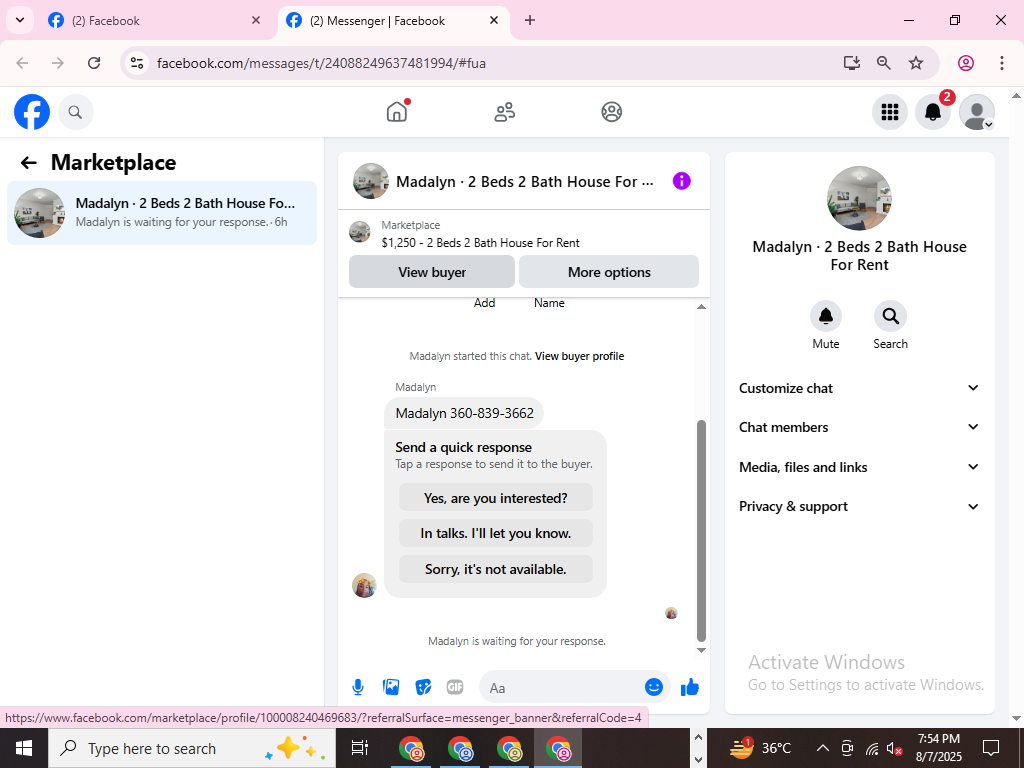The image size is (1024, 768).
Task: Open the browser profile avatar icon
Action: [966, 63]
